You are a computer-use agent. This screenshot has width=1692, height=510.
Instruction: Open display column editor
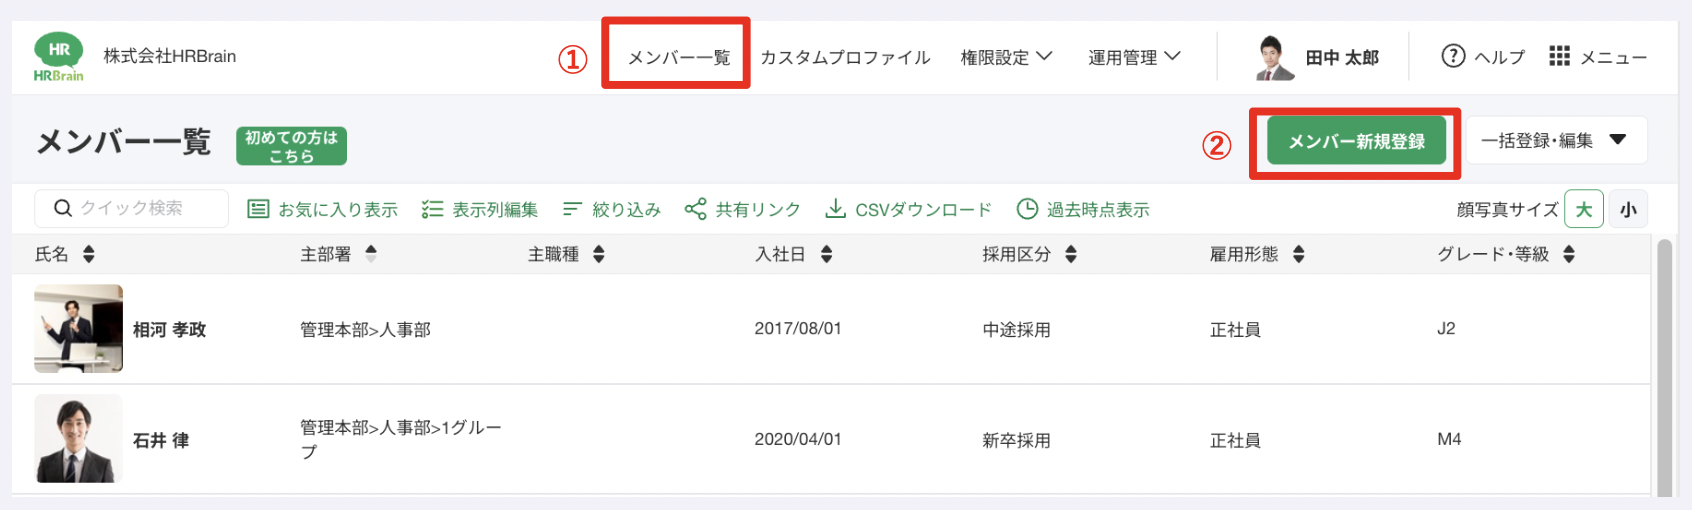click(x=480, y=209)
